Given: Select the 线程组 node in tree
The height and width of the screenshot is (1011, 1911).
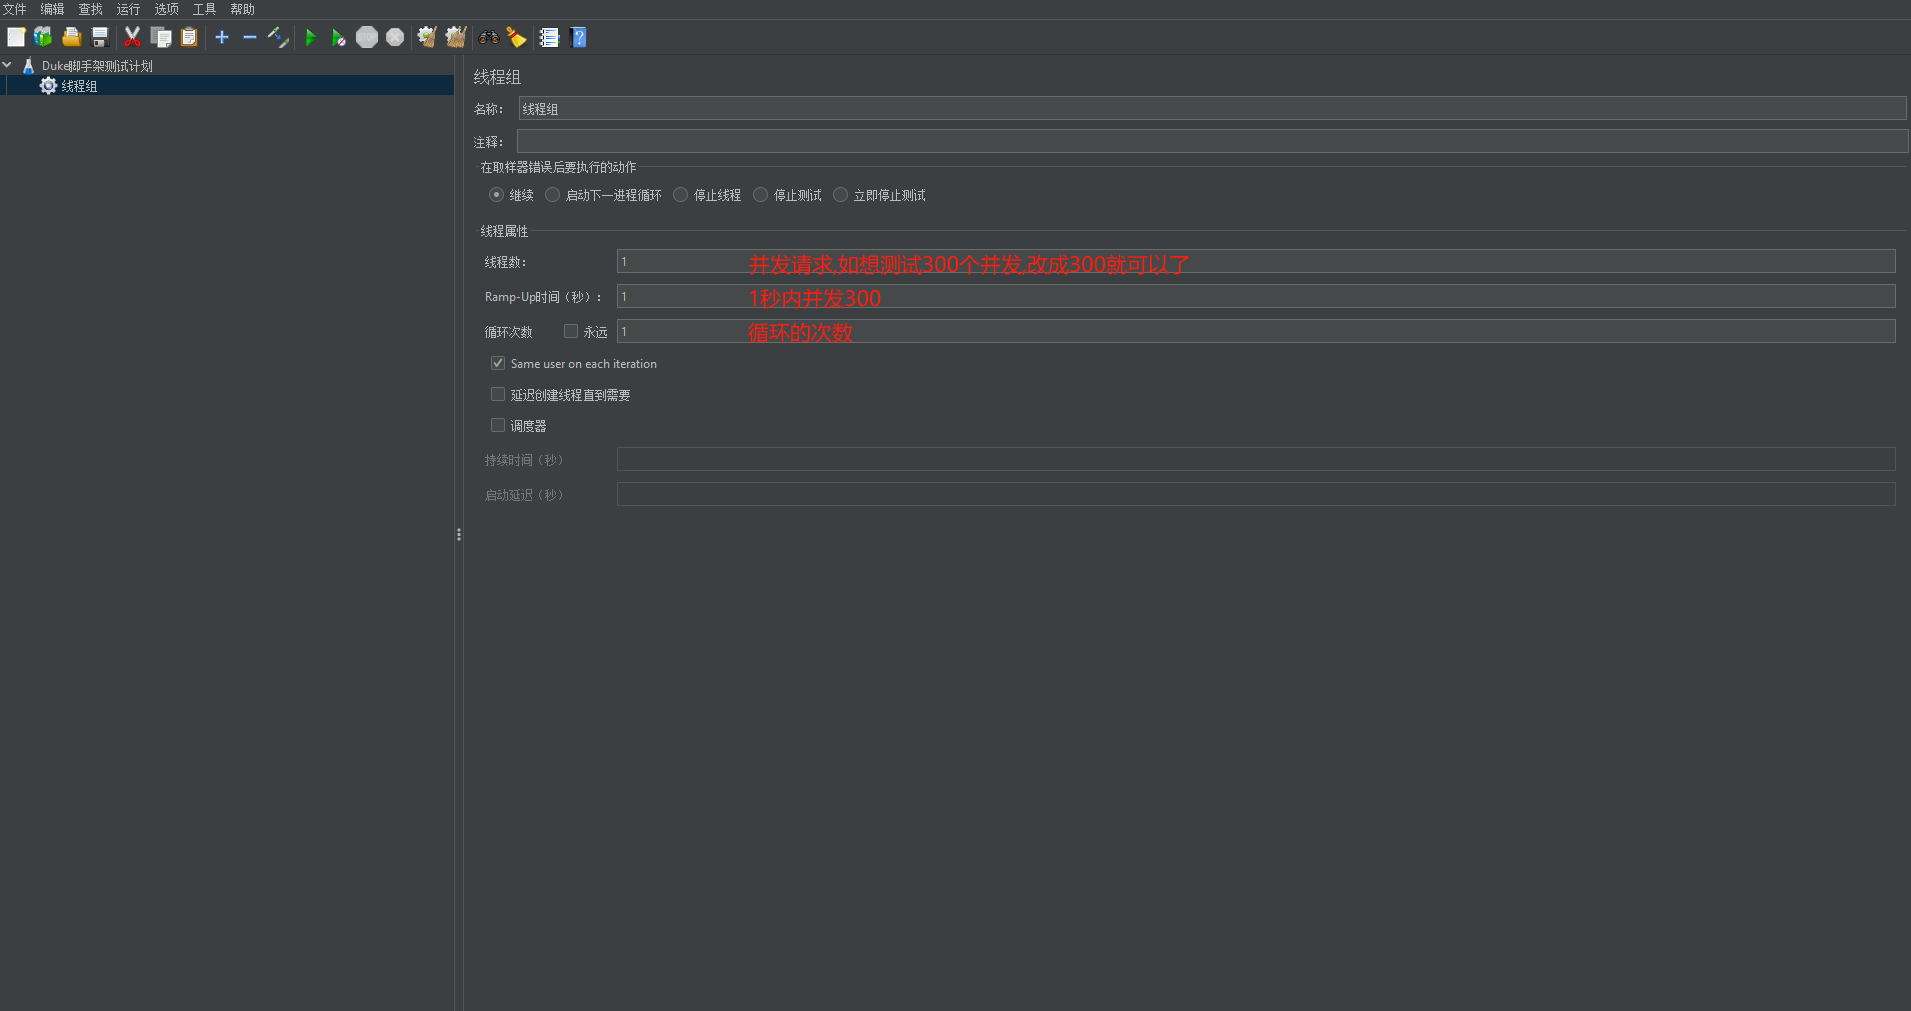Looking at the screenshot, I should point(79,86).
